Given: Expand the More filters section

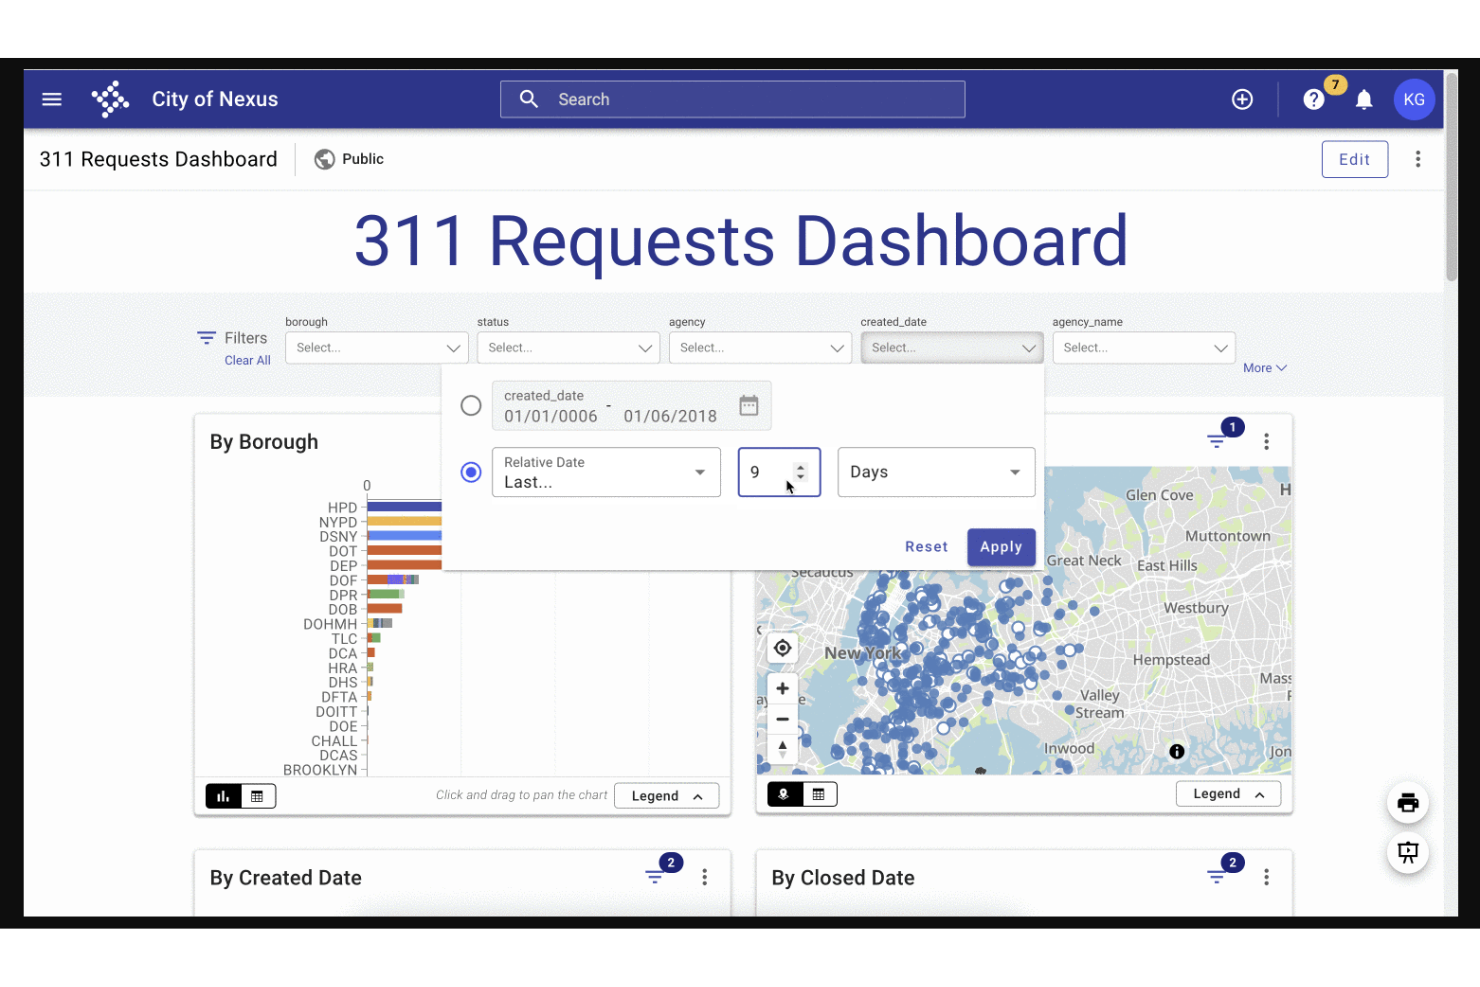Looking at the screenshot, I should coord(1263,367).
